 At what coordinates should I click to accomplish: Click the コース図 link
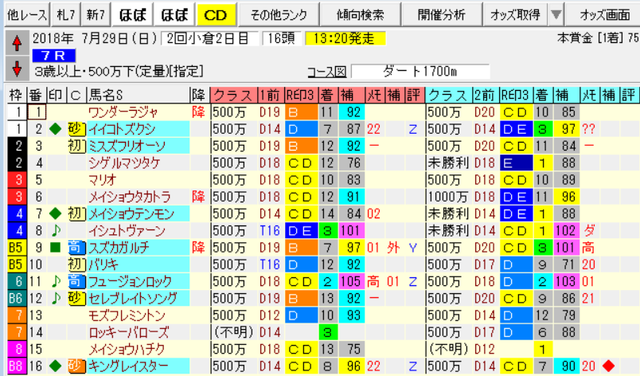[x=327, y=72]
